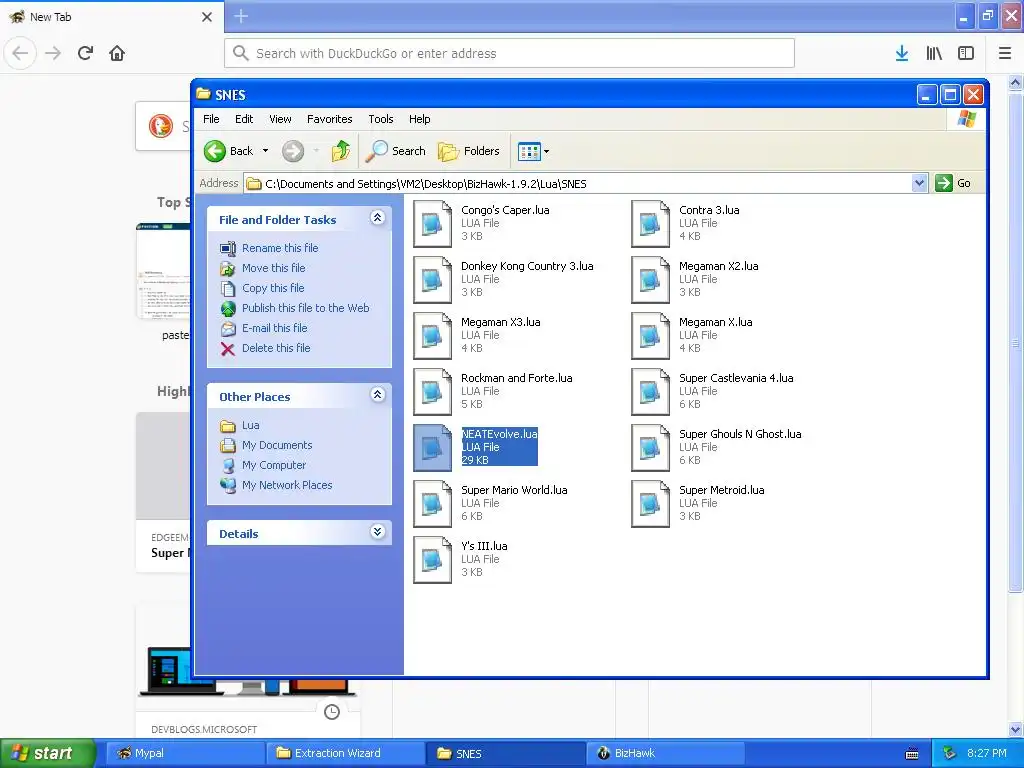Click Rename this file

[280, 248]
